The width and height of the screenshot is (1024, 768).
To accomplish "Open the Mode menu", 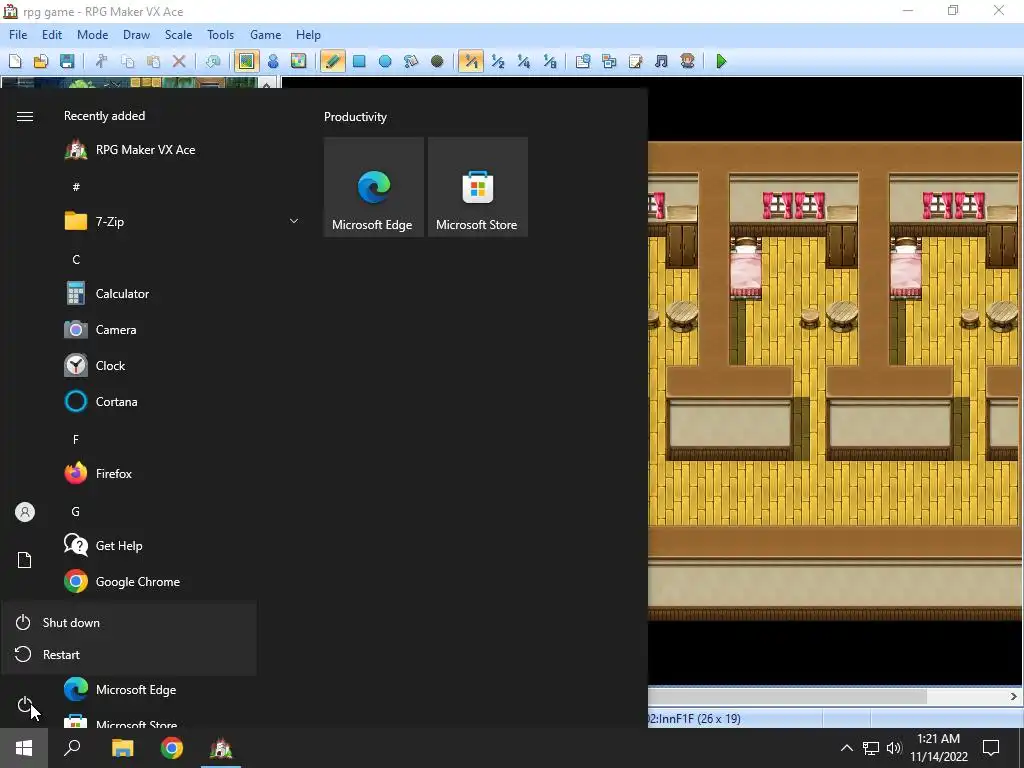I will click(93, 35).
